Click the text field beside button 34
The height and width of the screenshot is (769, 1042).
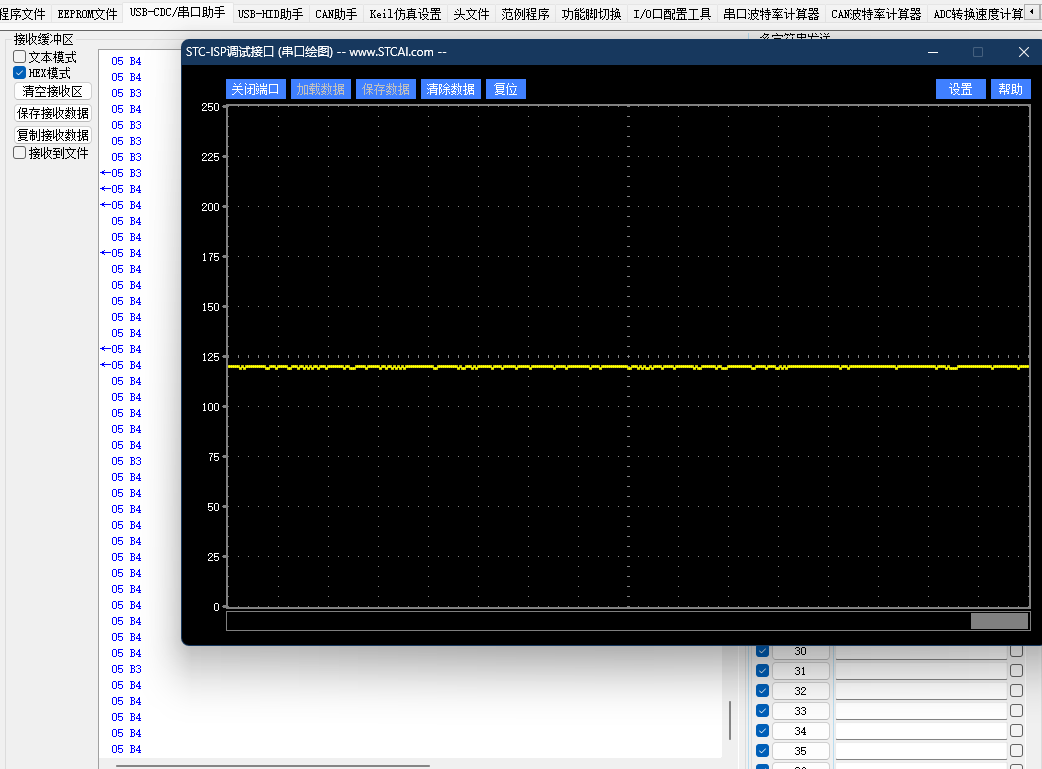[920, 731]
